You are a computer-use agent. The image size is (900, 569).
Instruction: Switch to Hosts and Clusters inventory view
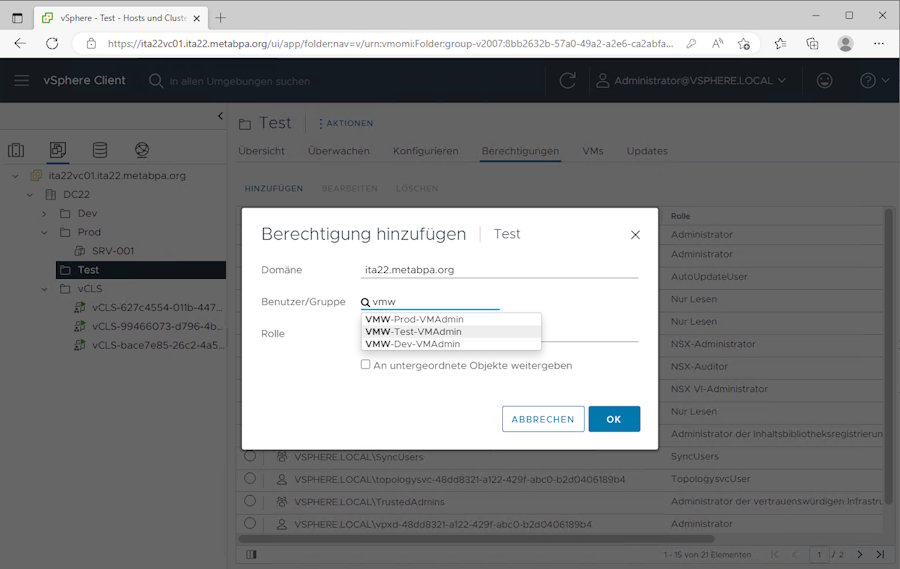point(16,150)
